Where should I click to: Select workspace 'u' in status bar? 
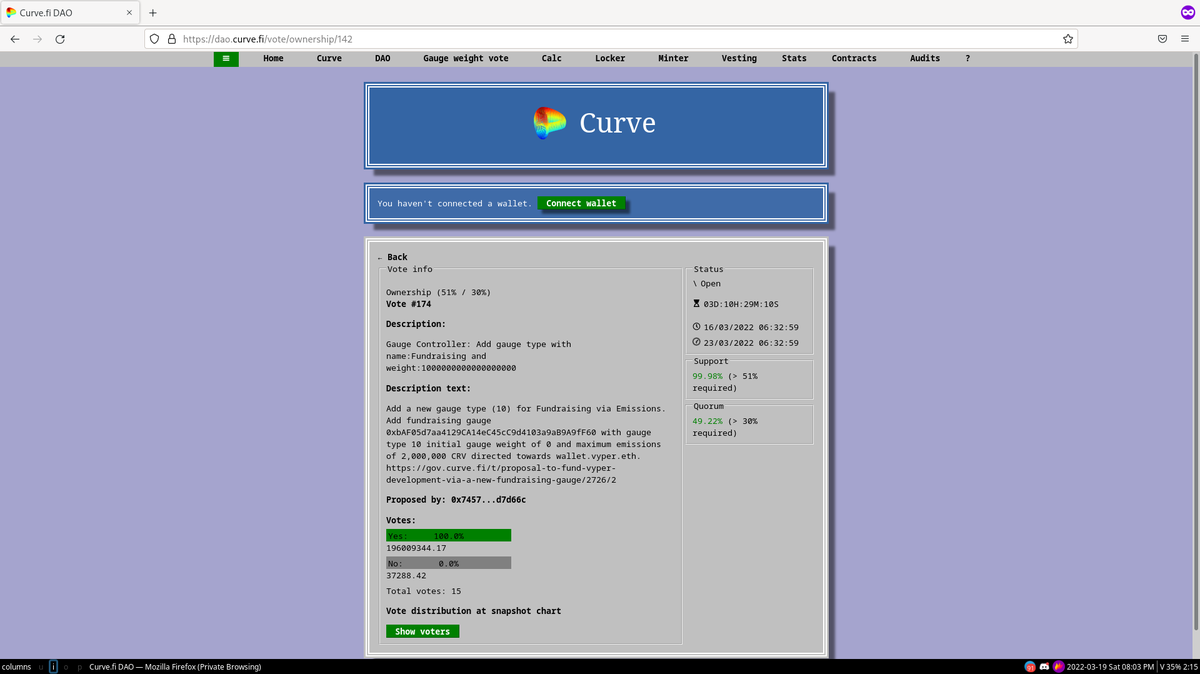pos(39,667)
